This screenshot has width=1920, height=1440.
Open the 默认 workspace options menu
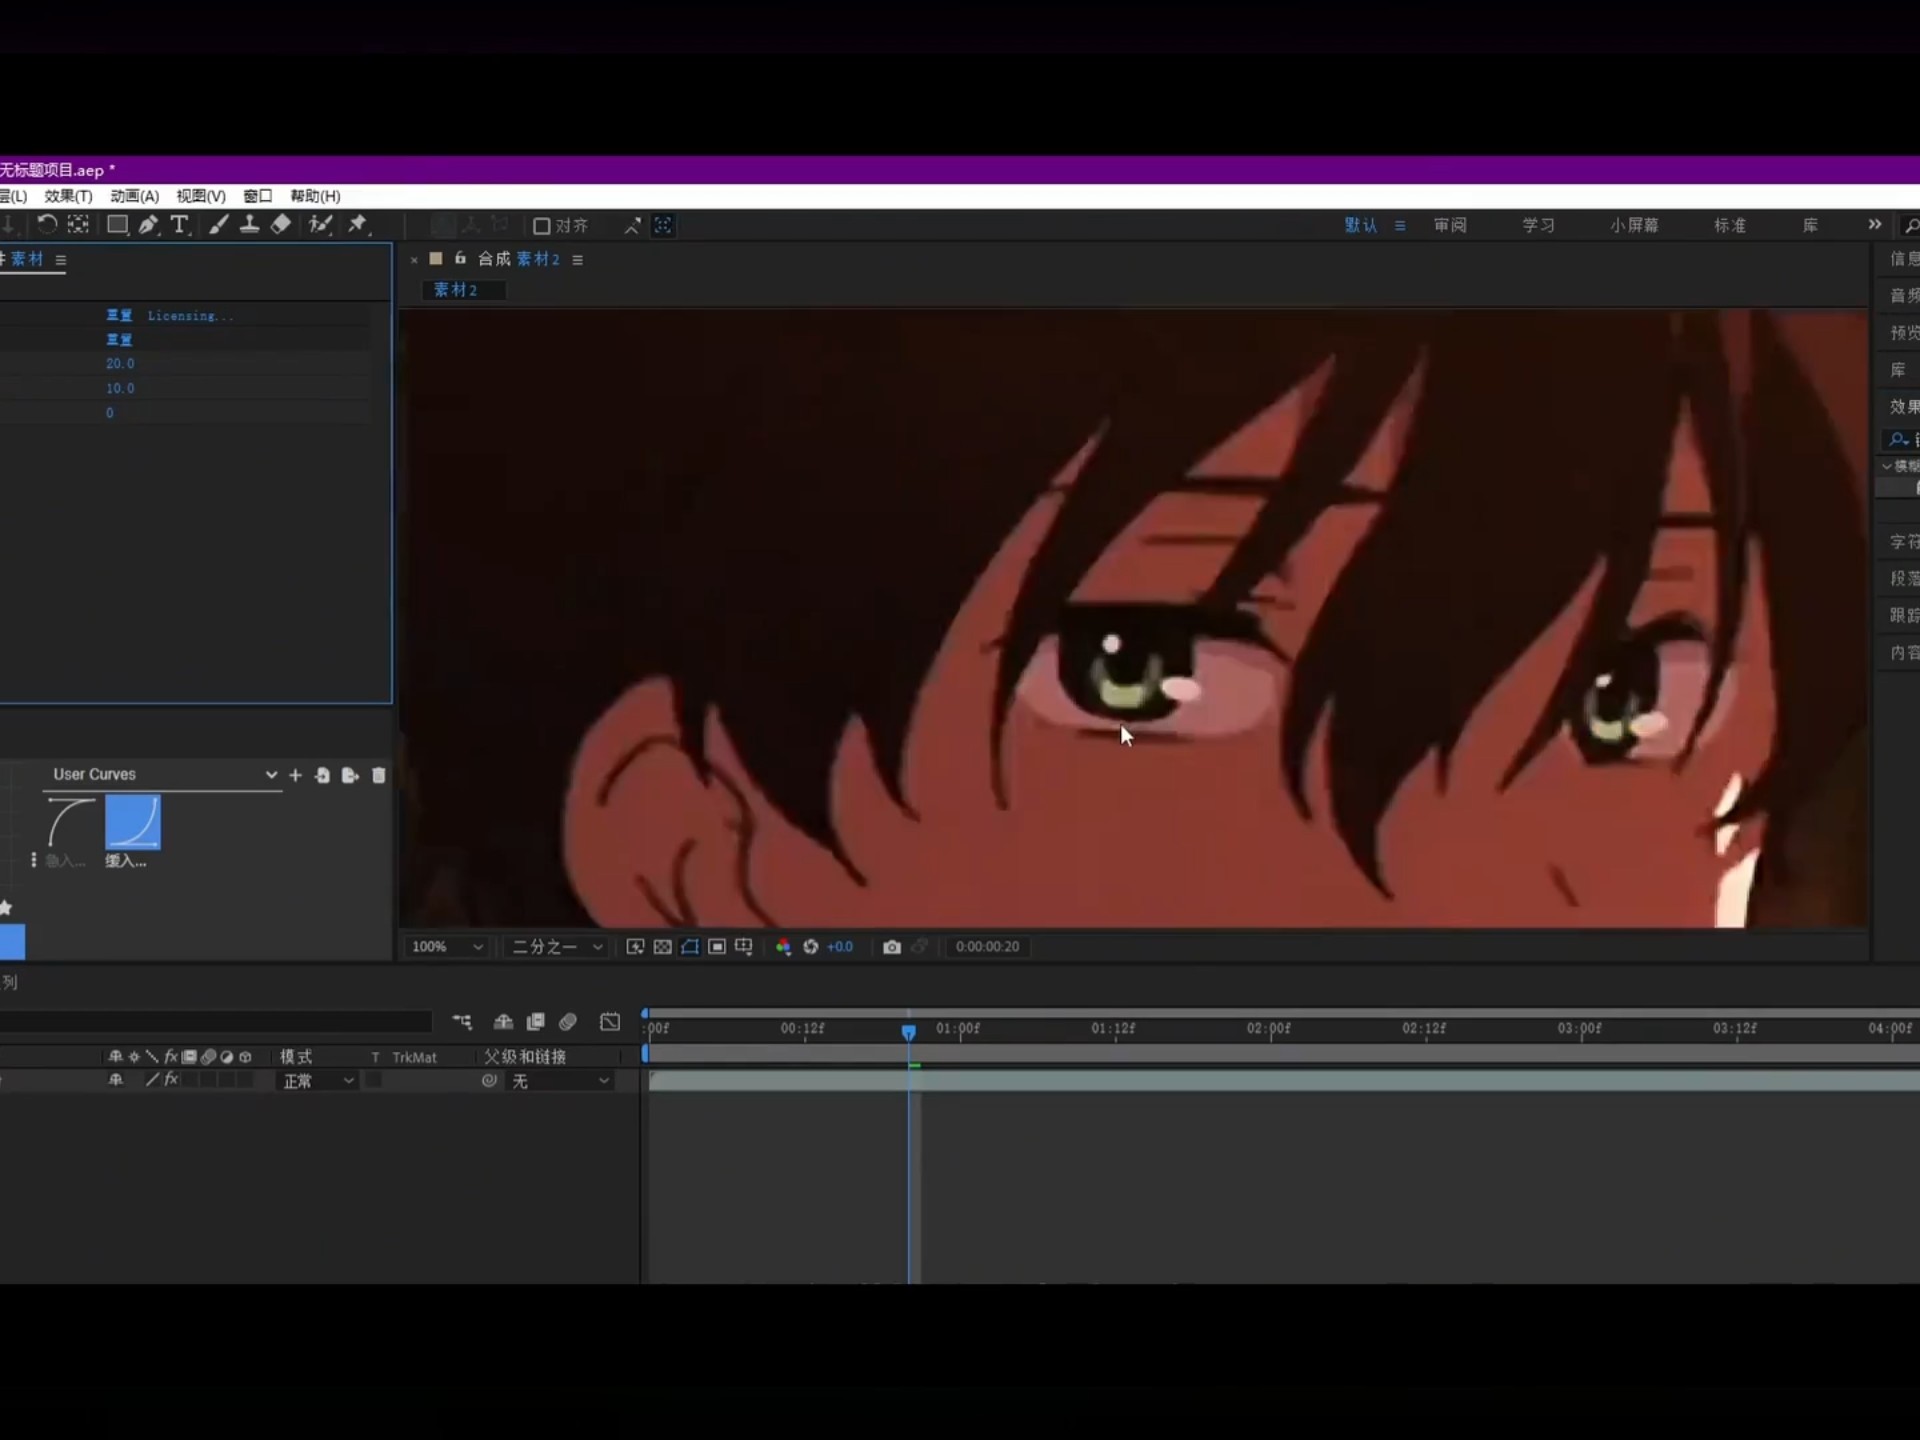(1400, 226)
